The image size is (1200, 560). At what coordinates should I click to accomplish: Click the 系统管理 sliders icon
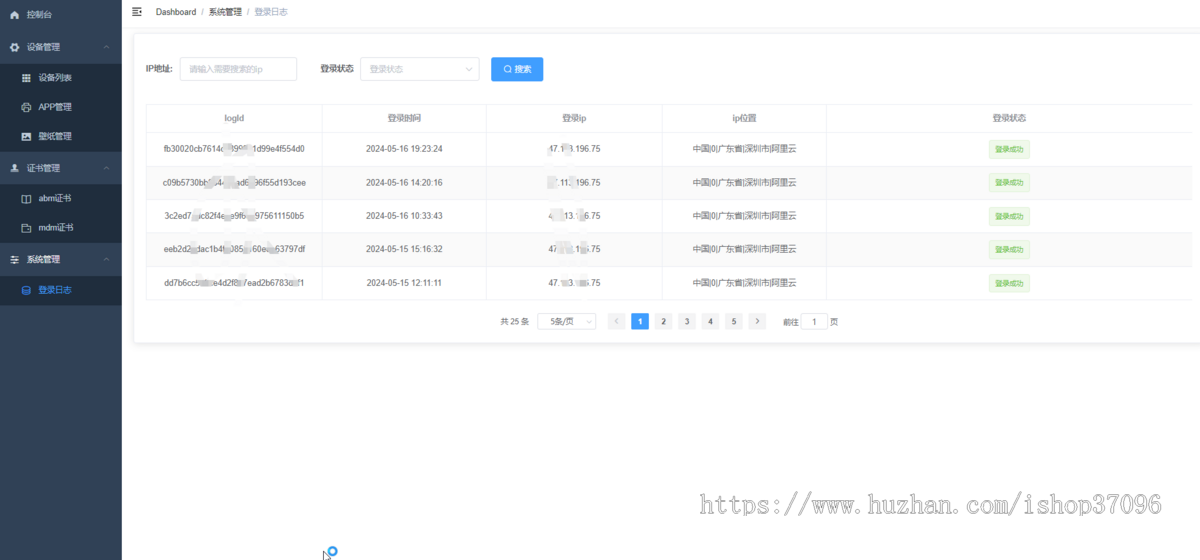(14, 259)
